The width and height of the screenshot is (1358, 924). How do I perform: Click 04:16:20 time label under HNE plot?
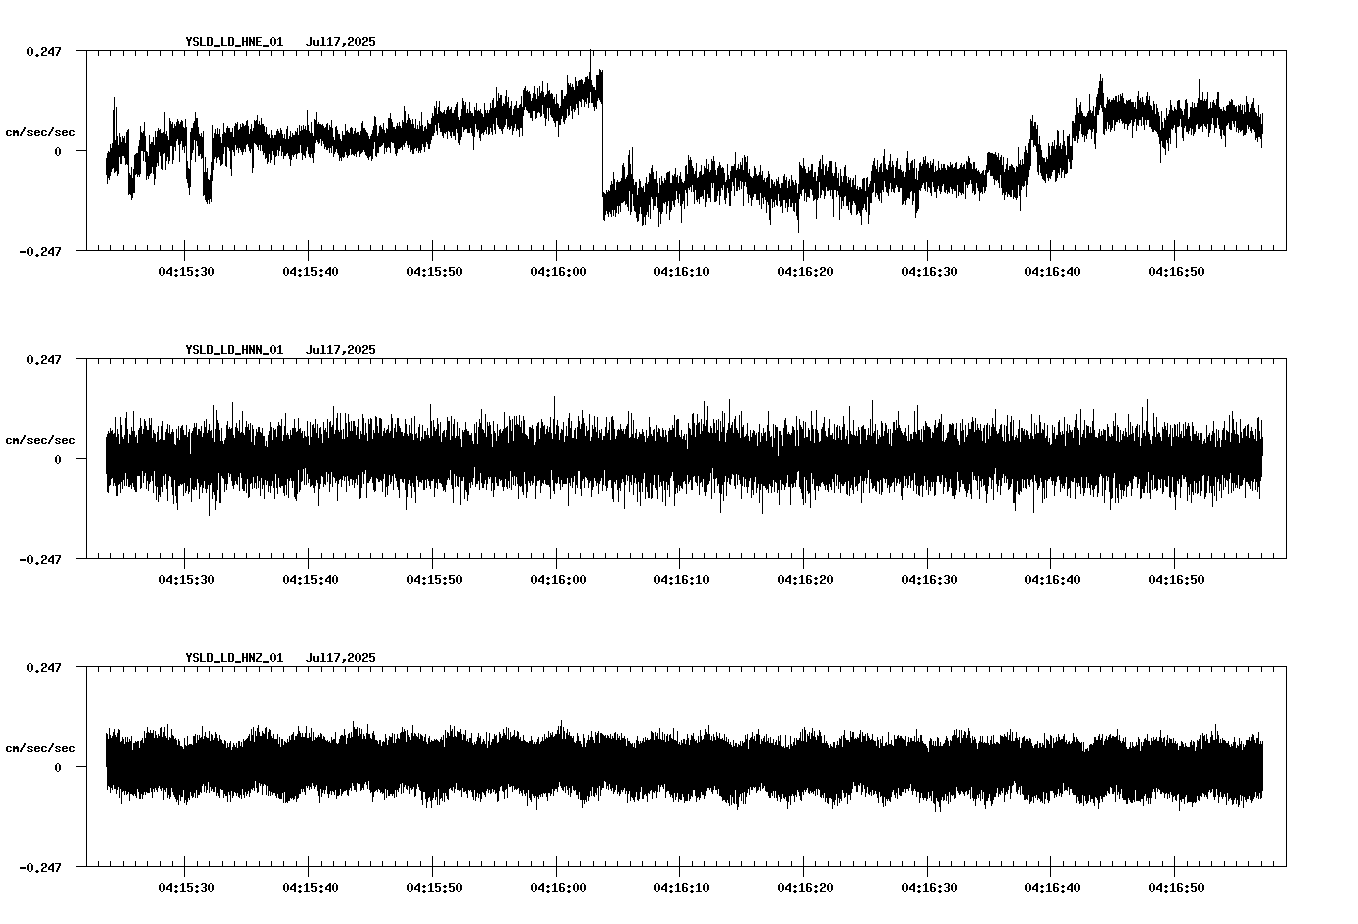click(804, 272)
